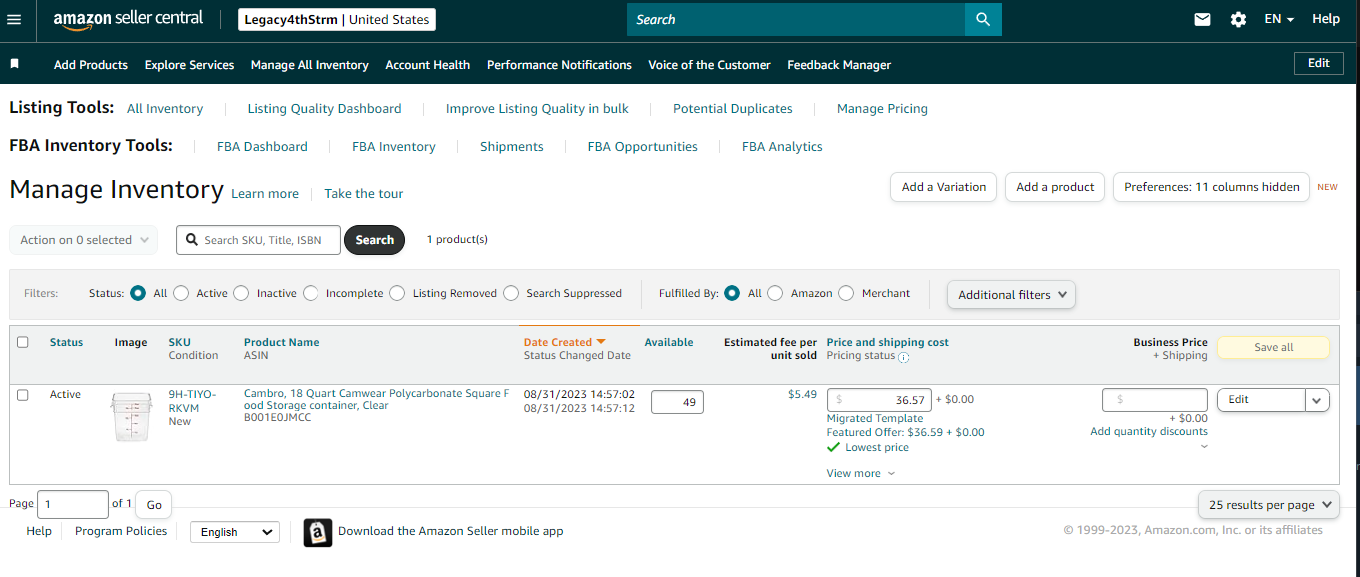Open Preferences: 11 columns hidden

tap(1211, 187)
